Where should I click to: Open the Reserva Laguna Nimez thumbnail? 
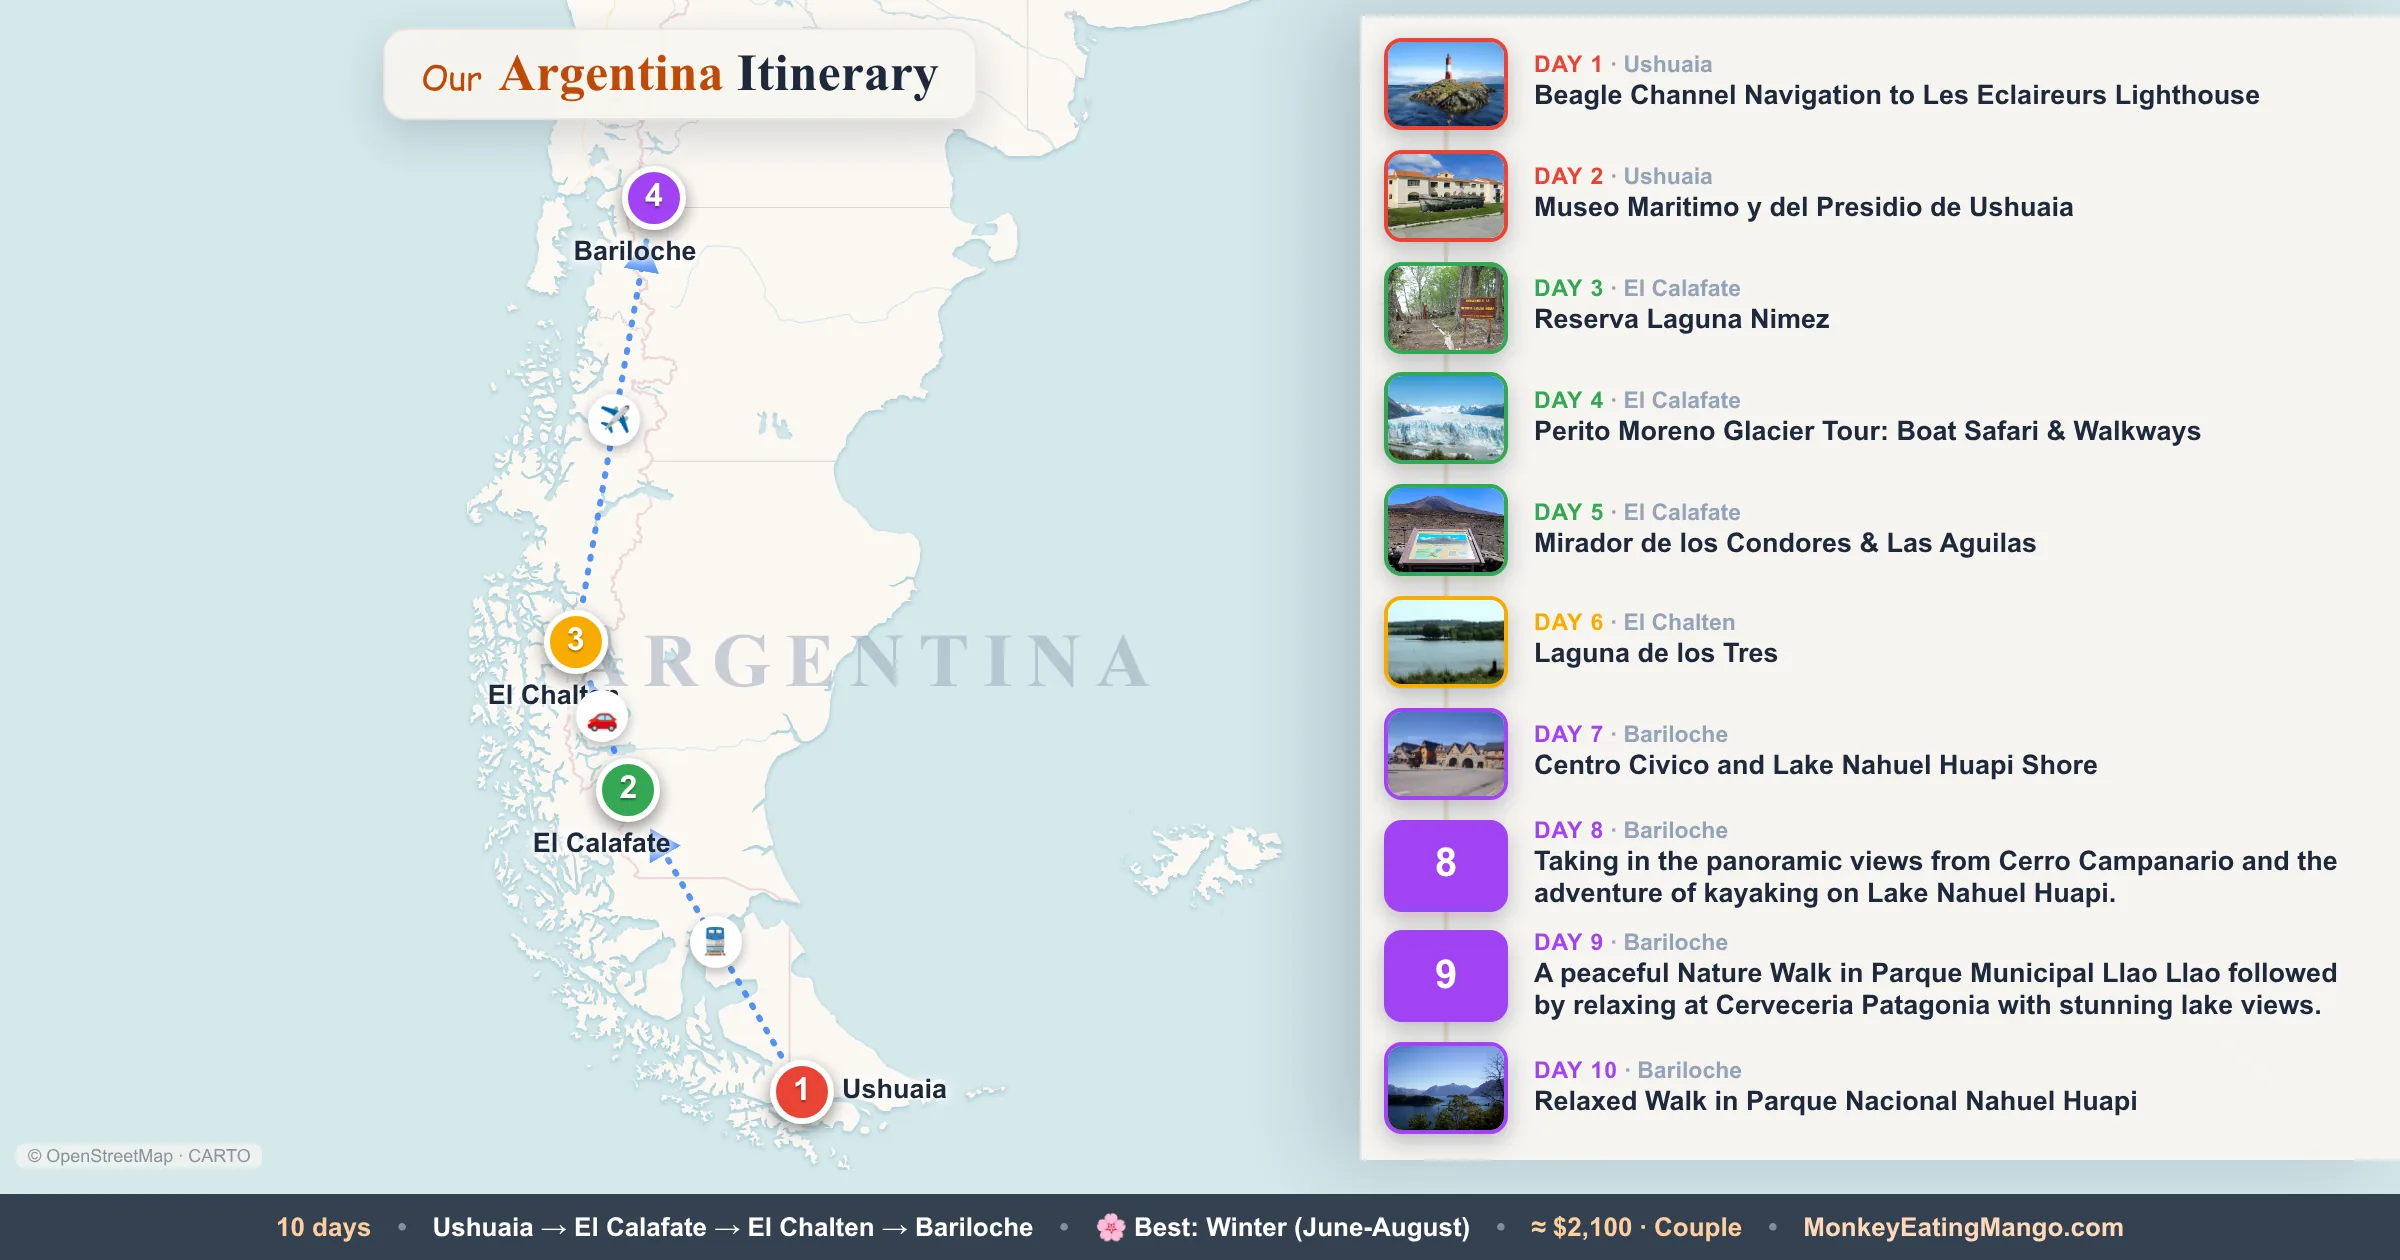coord(1445,308)
